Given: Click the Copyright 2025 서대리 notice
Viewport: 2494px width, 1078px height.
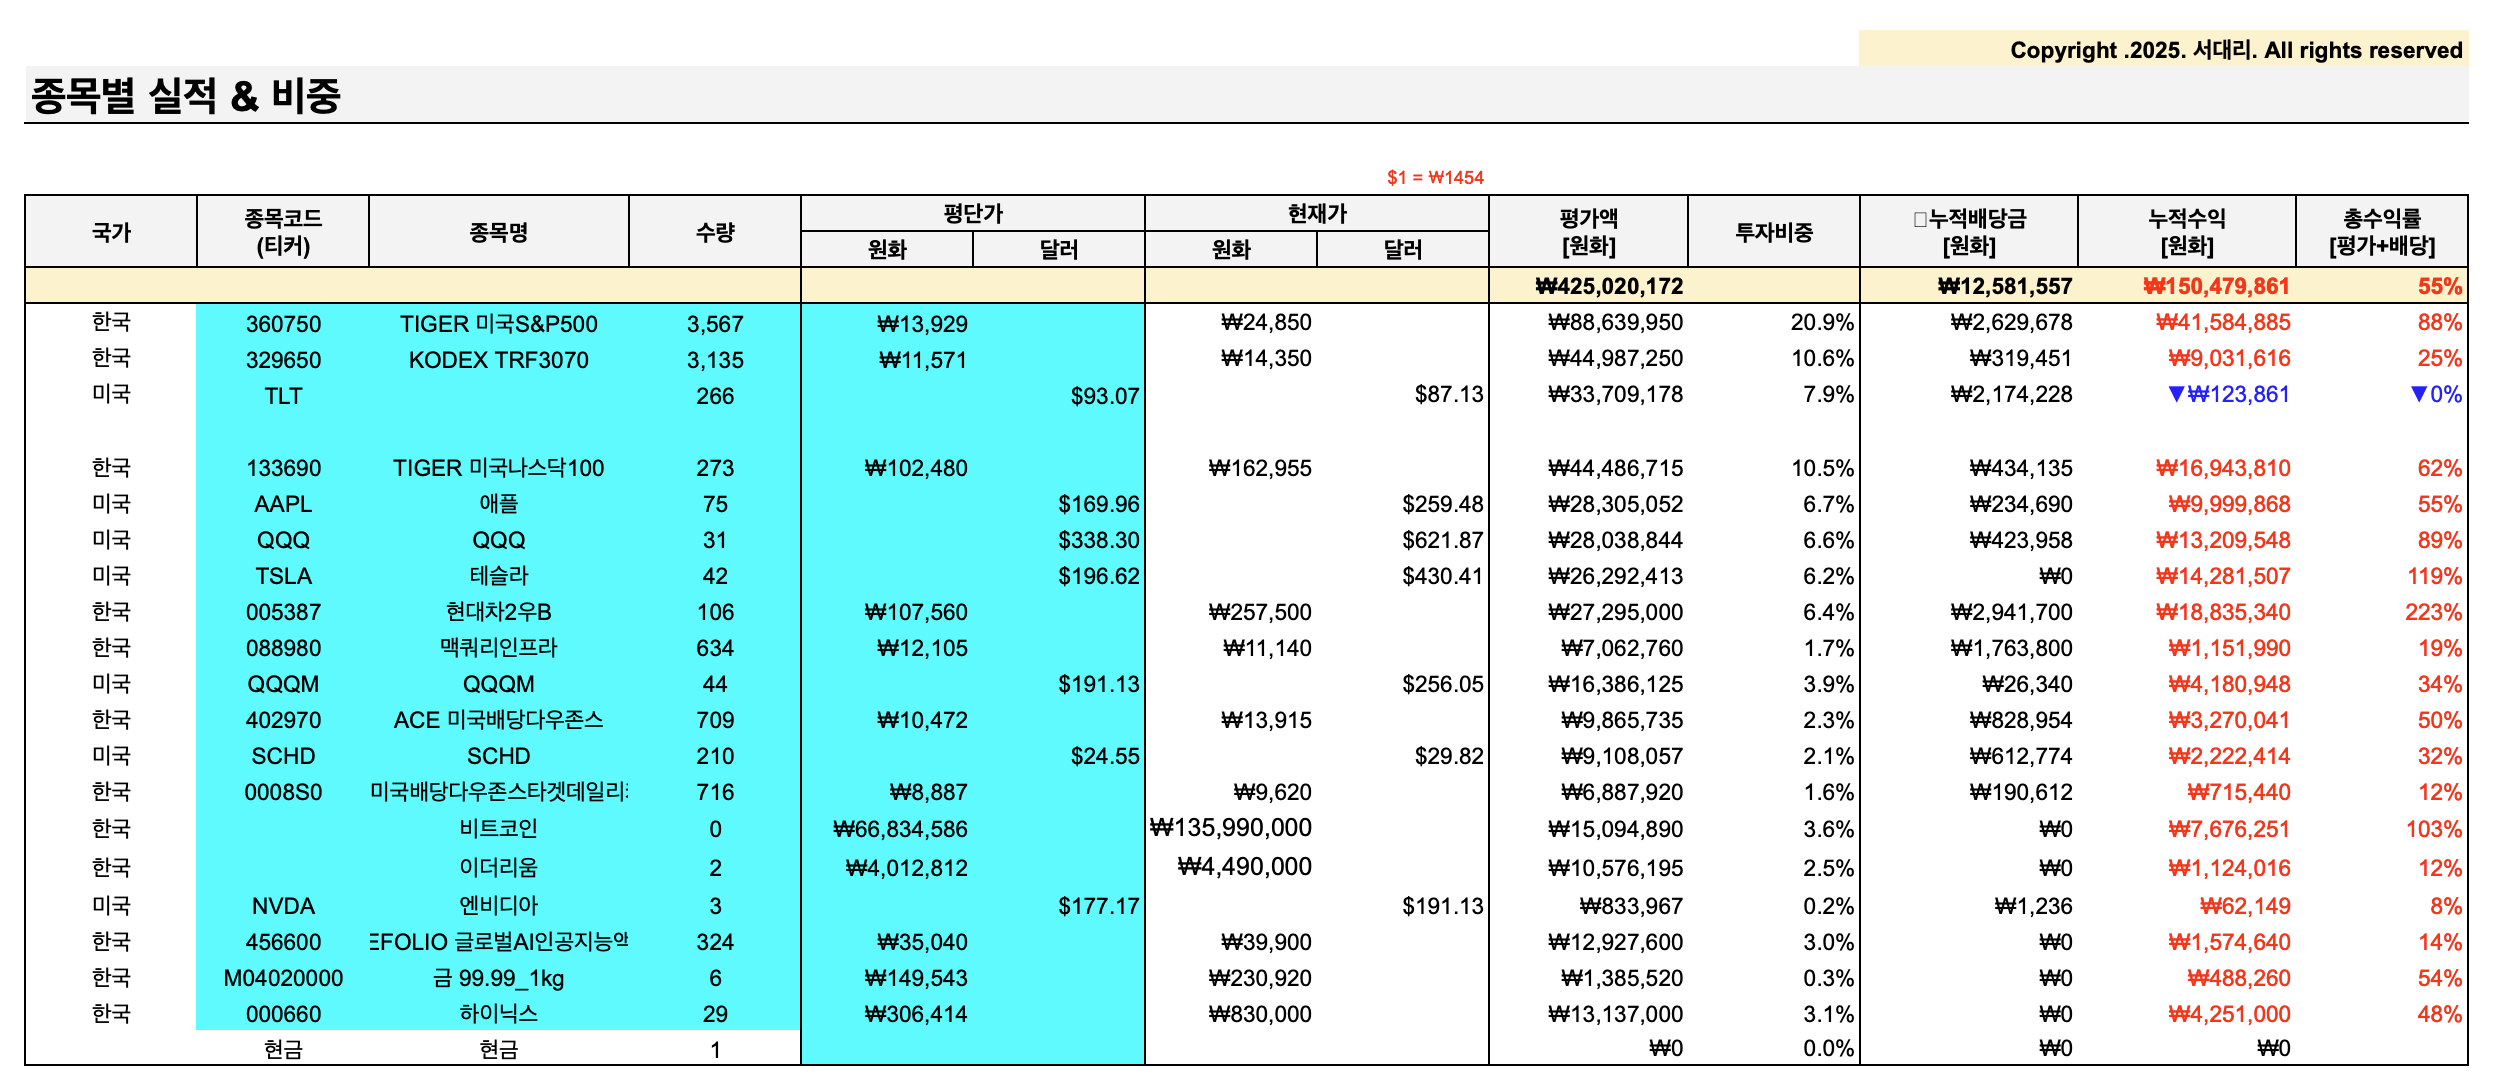Looking at the screenshot, I should (x=2236, y=50).
